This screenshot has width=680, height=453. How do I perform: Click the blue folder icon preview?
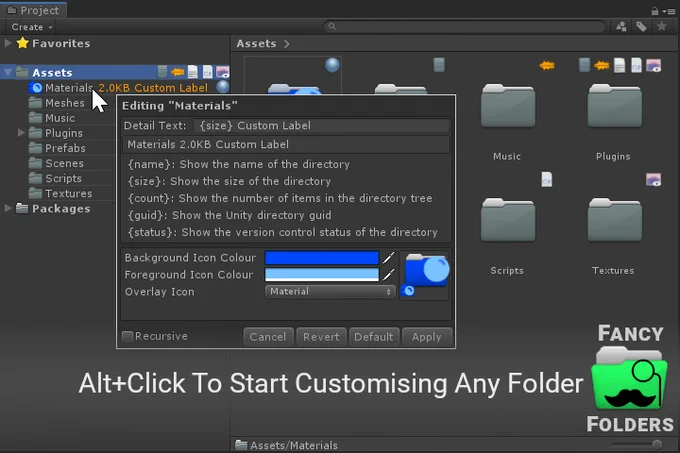coord(427,270)
